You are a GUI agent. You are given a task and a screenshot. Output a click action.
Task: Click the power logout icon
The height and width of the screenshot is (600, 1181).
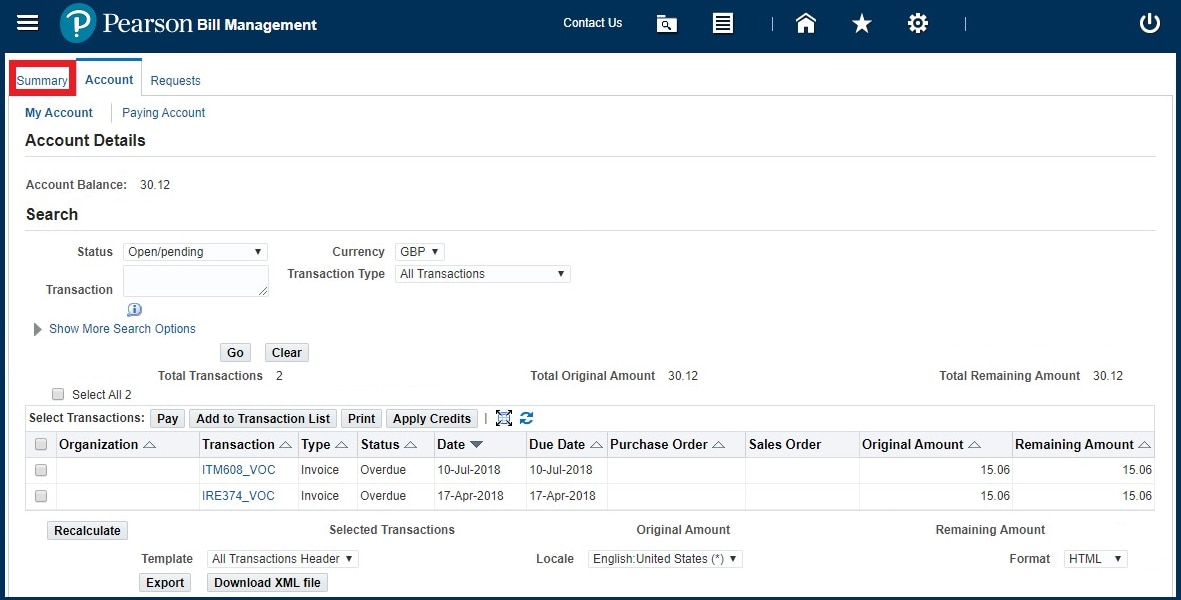pos(1150,24)
